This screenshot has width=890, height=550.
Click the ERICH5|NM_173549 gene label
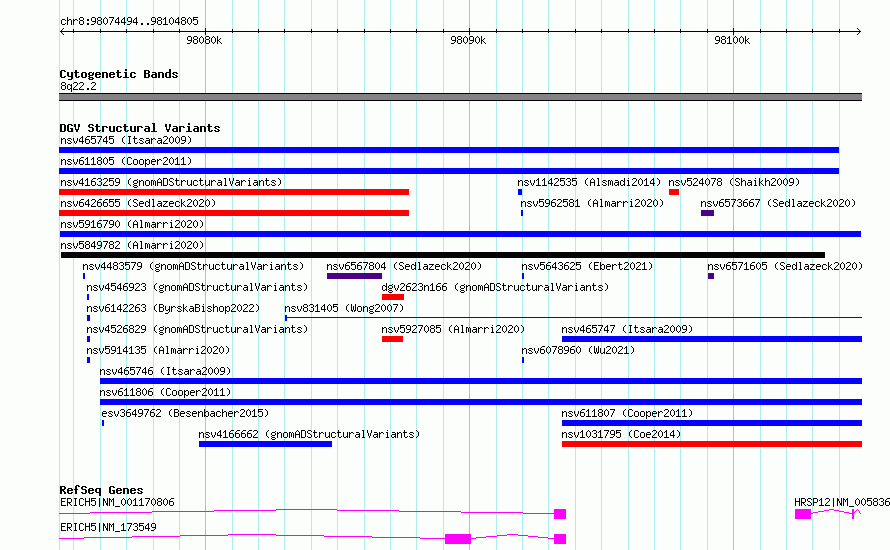tap(108, 527)
